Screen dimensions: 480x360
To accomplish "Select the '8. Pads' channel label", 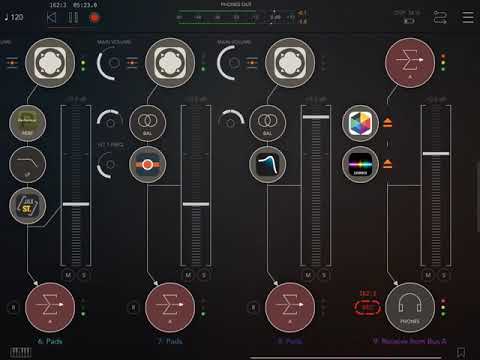I will click(290, 341).
